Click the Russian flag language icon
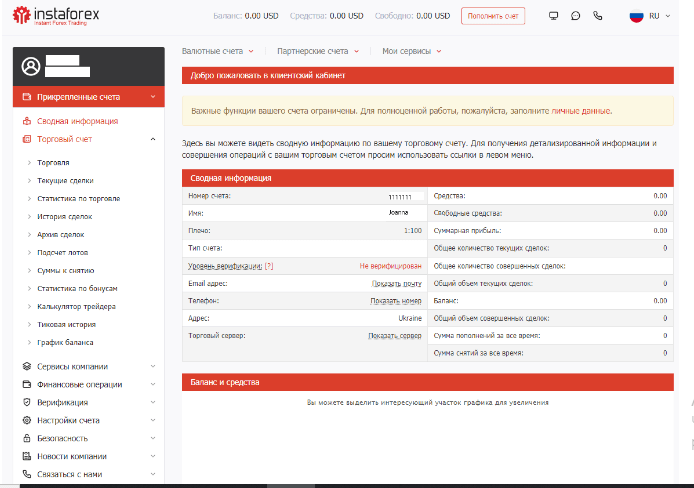The width and height of the screenshot is (694, 488). pyautogui.click(x=636, y=16)
